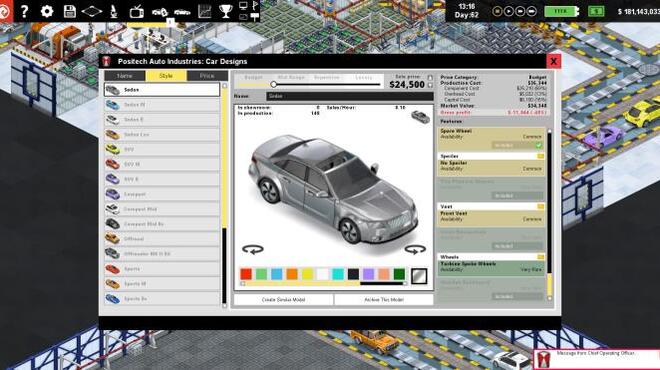Image resolution: width=660 pixels, height=370 pixels.
Task: Increase the sale price with up stepper
Action: click(430, 78)
